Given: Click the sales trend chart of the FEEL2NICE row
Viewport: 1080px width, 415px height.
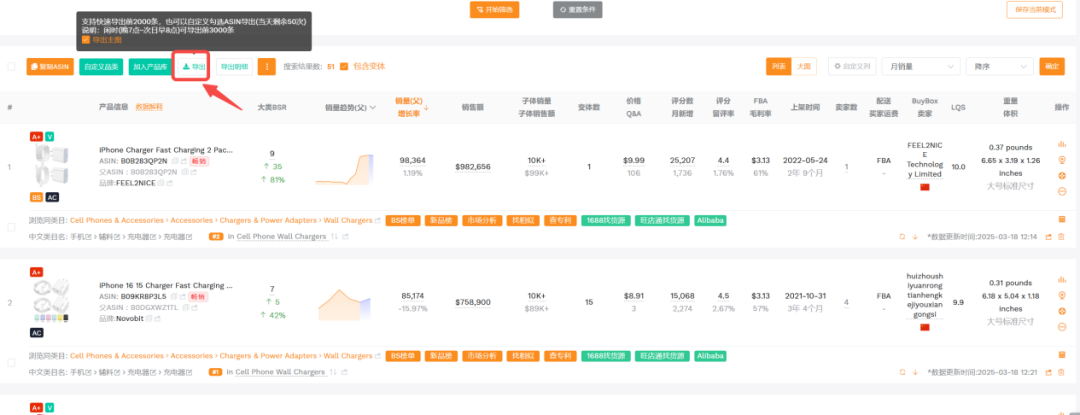Looking at the screenshot, I should point(344,169).
